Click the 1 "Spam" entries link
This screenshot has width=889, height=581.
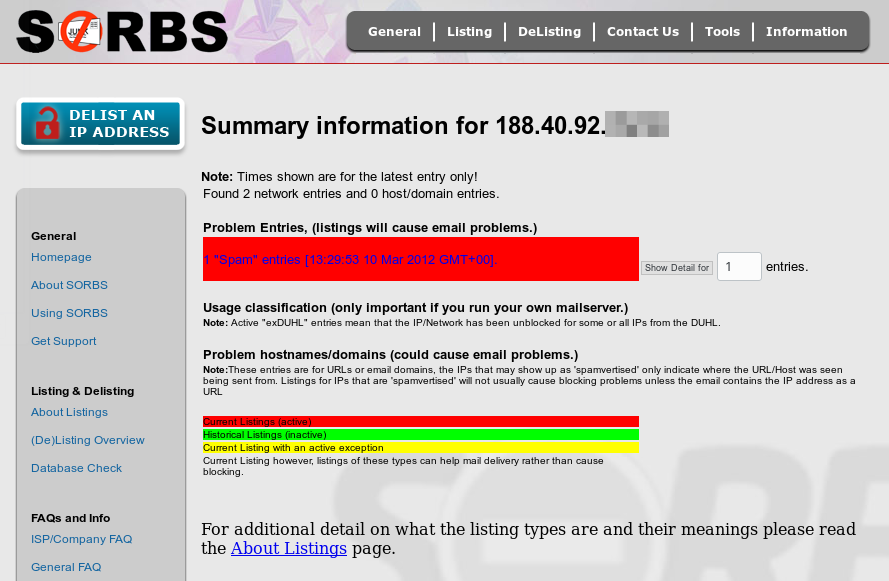[350, 260]
